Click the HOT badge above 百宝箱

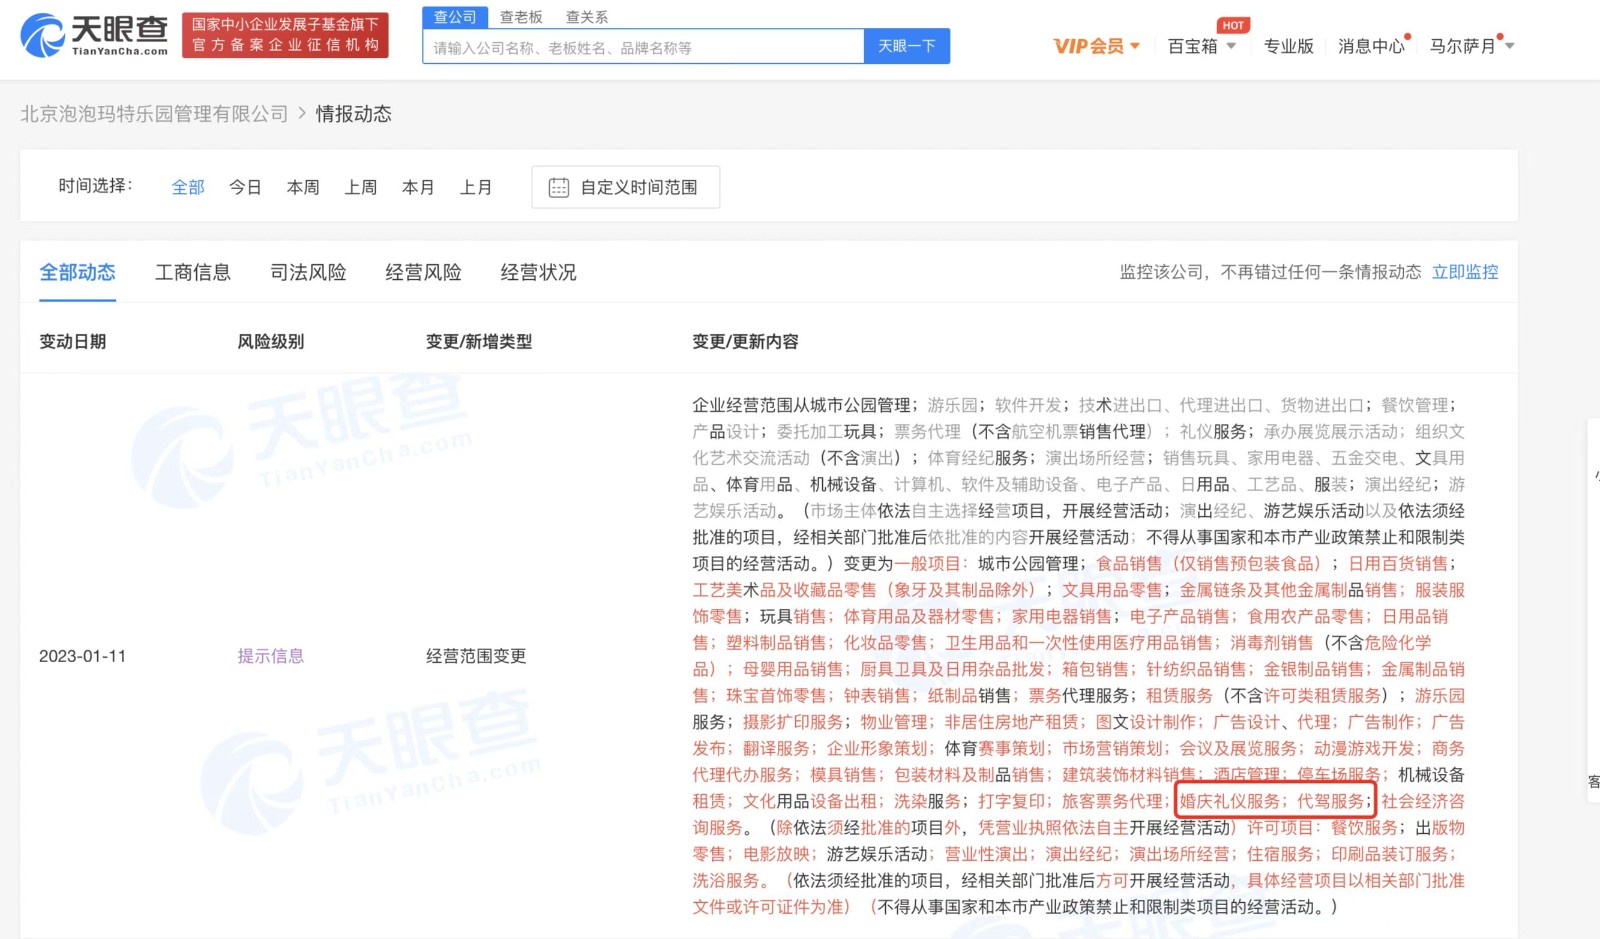[x=1233, y=25]
